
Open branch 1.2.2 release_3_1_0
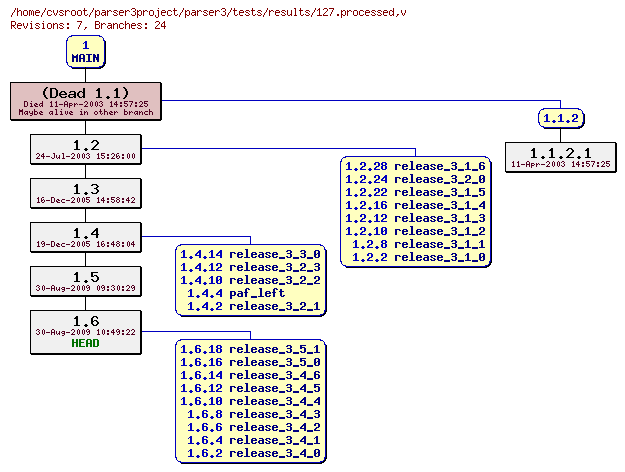(x=419, y=257)
